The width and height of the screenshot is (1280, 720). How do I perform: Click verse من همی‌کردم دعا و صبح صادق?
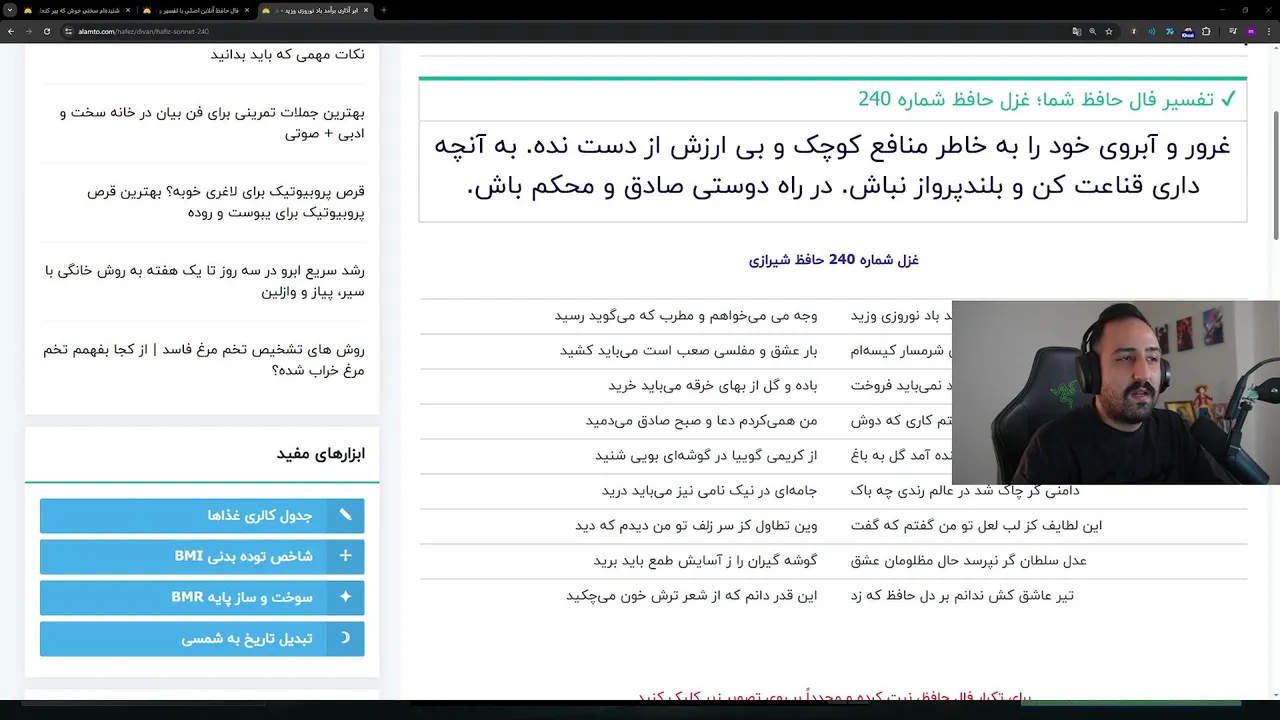click(702, 421)
